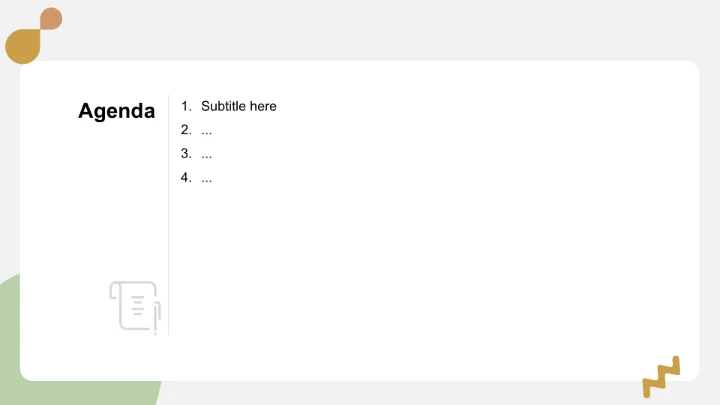Click the list number 1
Screen dimensions: 720x405
(185, 106)
